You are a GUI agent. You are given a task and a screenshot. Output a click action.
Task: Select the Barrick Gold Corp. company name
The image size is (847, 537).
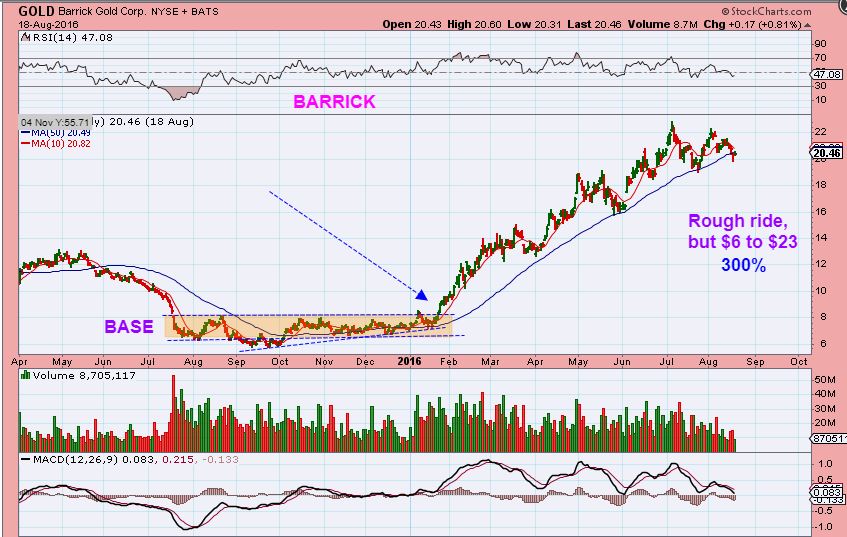[102, 11]
